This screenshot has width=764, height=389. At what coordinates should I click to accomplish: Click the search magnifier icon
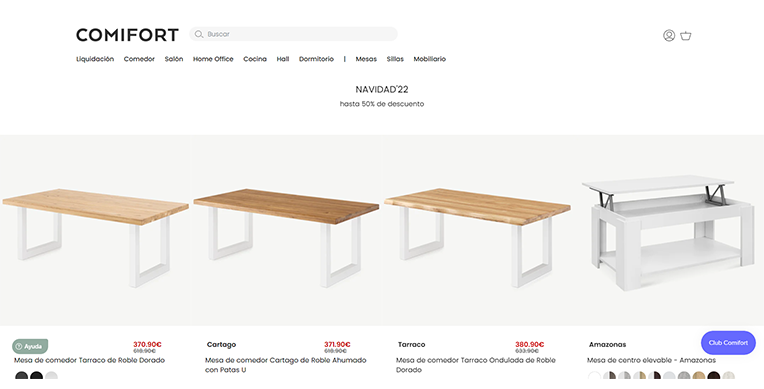(199, 34)
